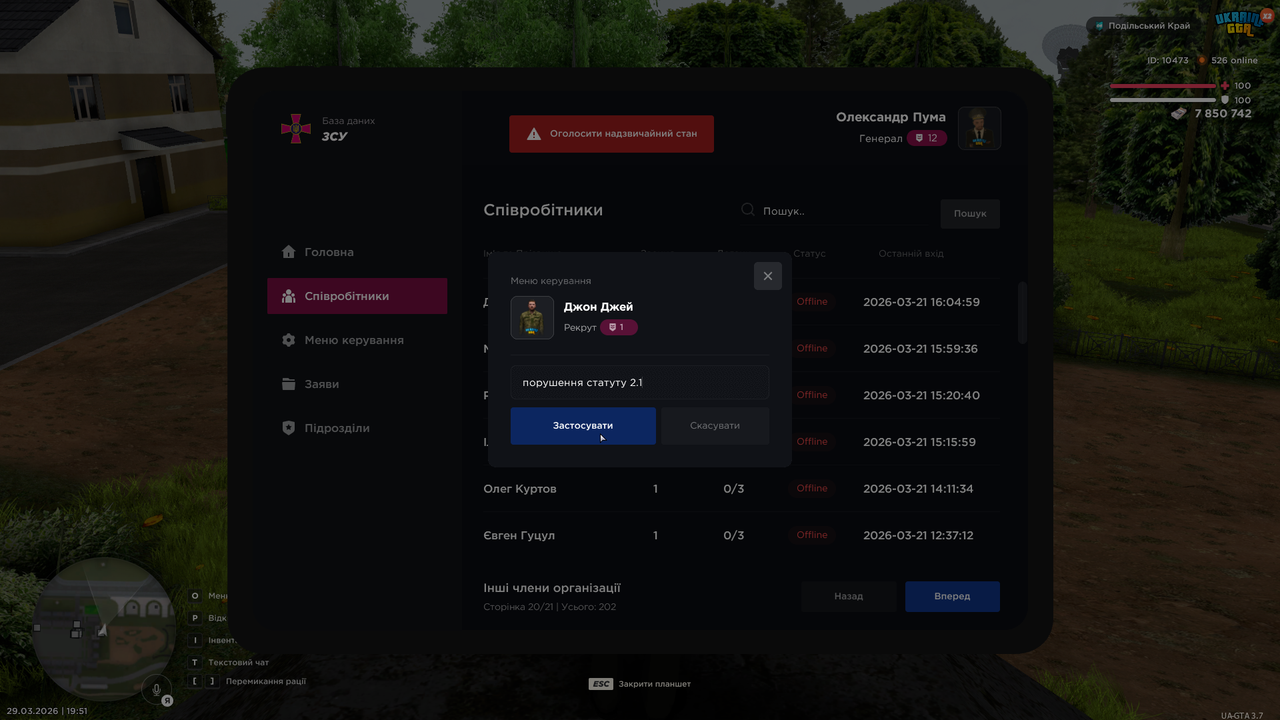Click the Текстовий чат key hint
1280x720 pixels.
(x=231, y=662)
